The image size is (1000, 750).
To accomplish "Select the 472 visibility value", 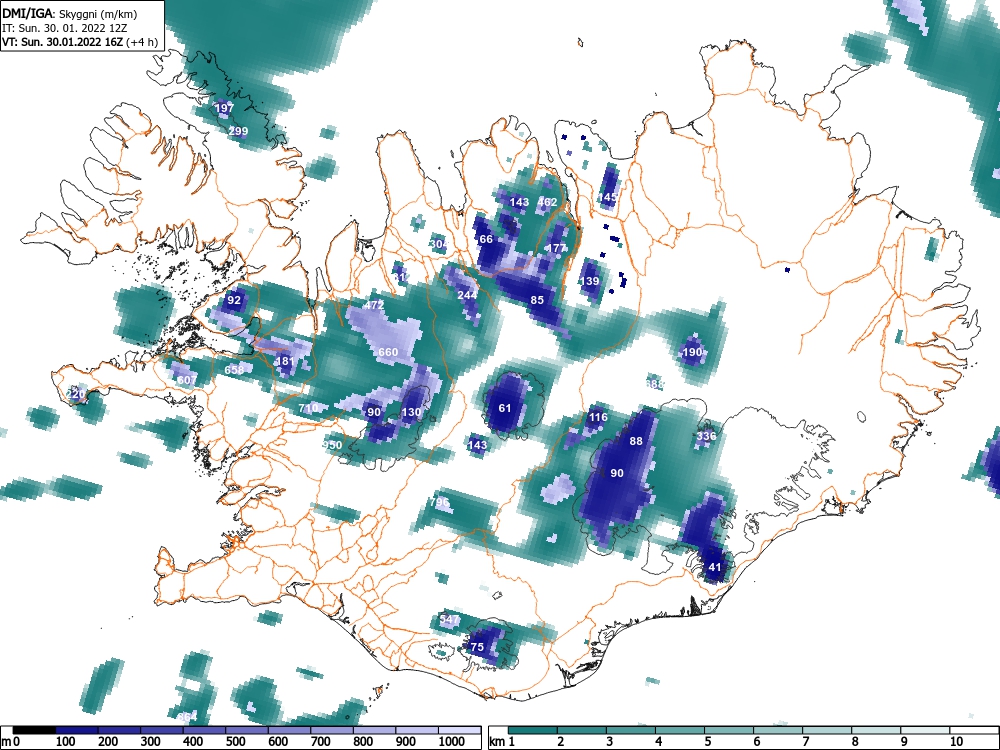I will 374,305.
